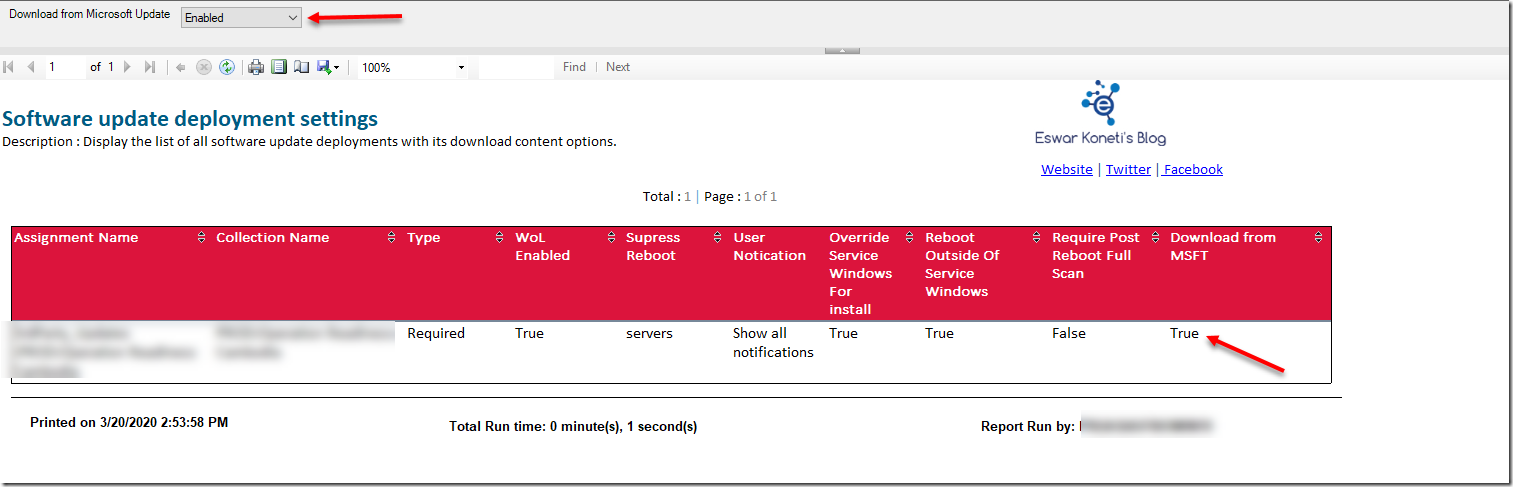Click 'Printed on 3/20/2020' footer text
The width and height of the screenshot is (1513, 487).
[x=129, y=423]
